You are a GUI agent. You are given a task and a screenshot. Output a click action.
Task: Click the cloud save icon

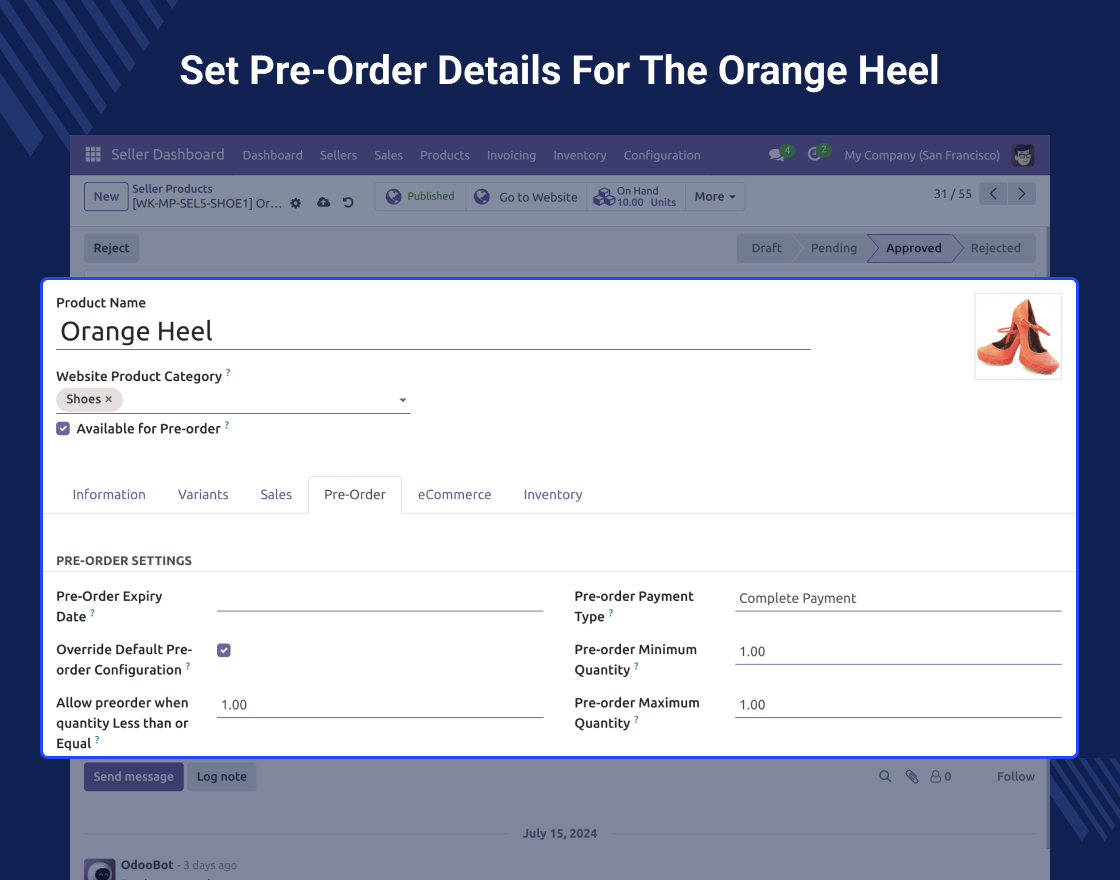click(324, 203)
